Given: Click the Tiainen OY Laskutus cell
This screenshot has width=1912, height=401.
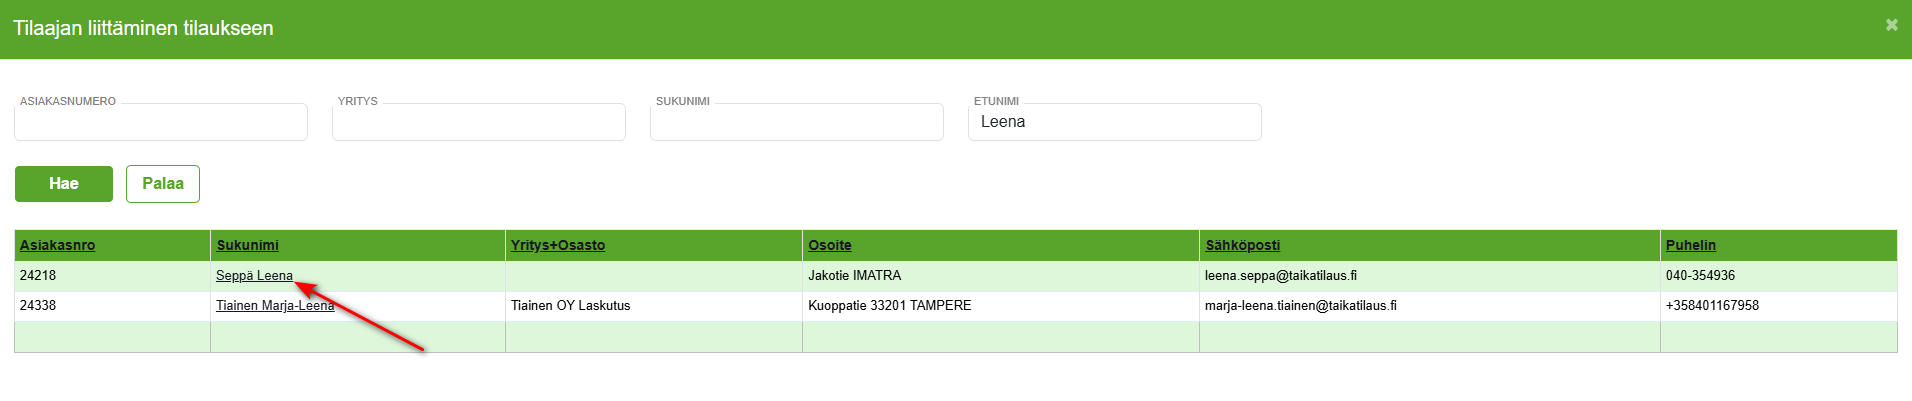Looking at the screenshot, I should coord(570,306).
